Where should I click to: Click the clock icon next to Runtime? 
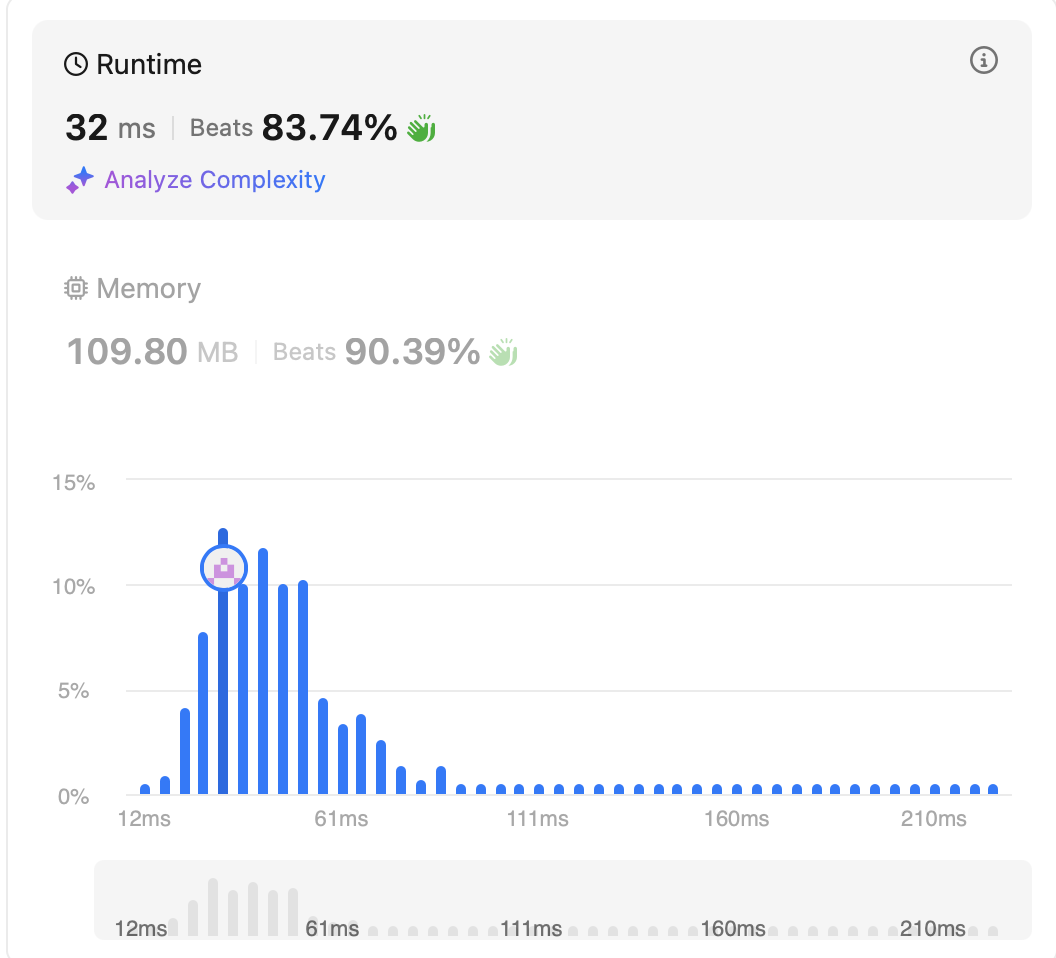coord(76,65)
